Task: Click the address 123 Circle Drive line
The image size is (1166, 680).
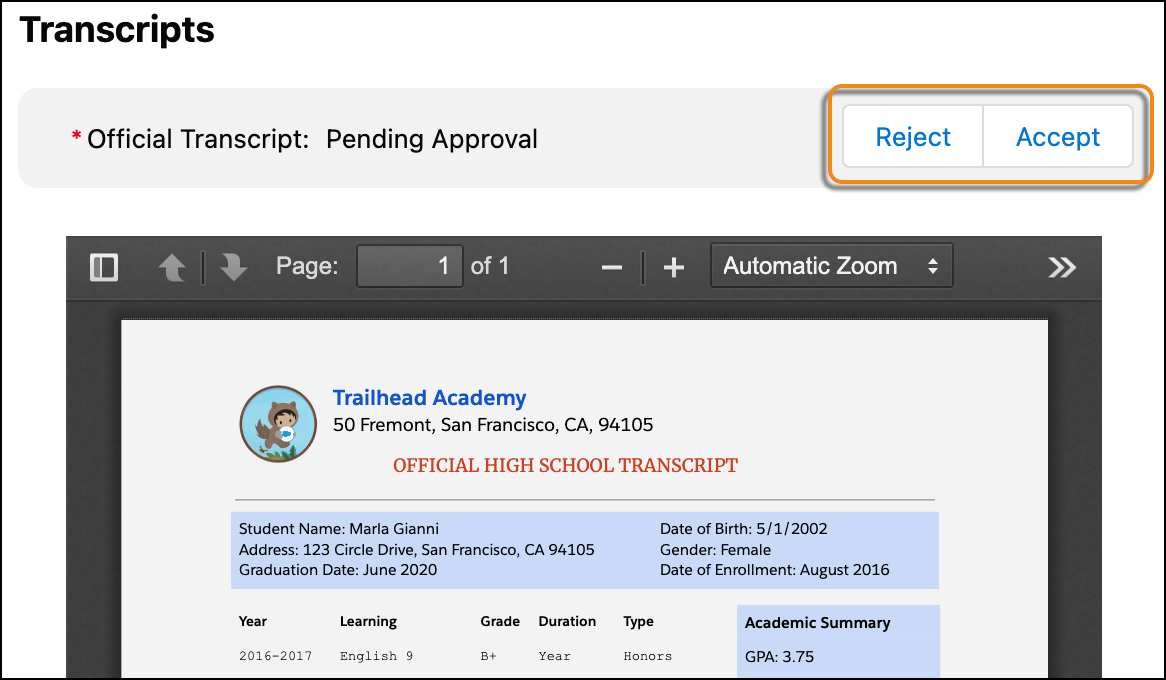Action: [416, 550]
